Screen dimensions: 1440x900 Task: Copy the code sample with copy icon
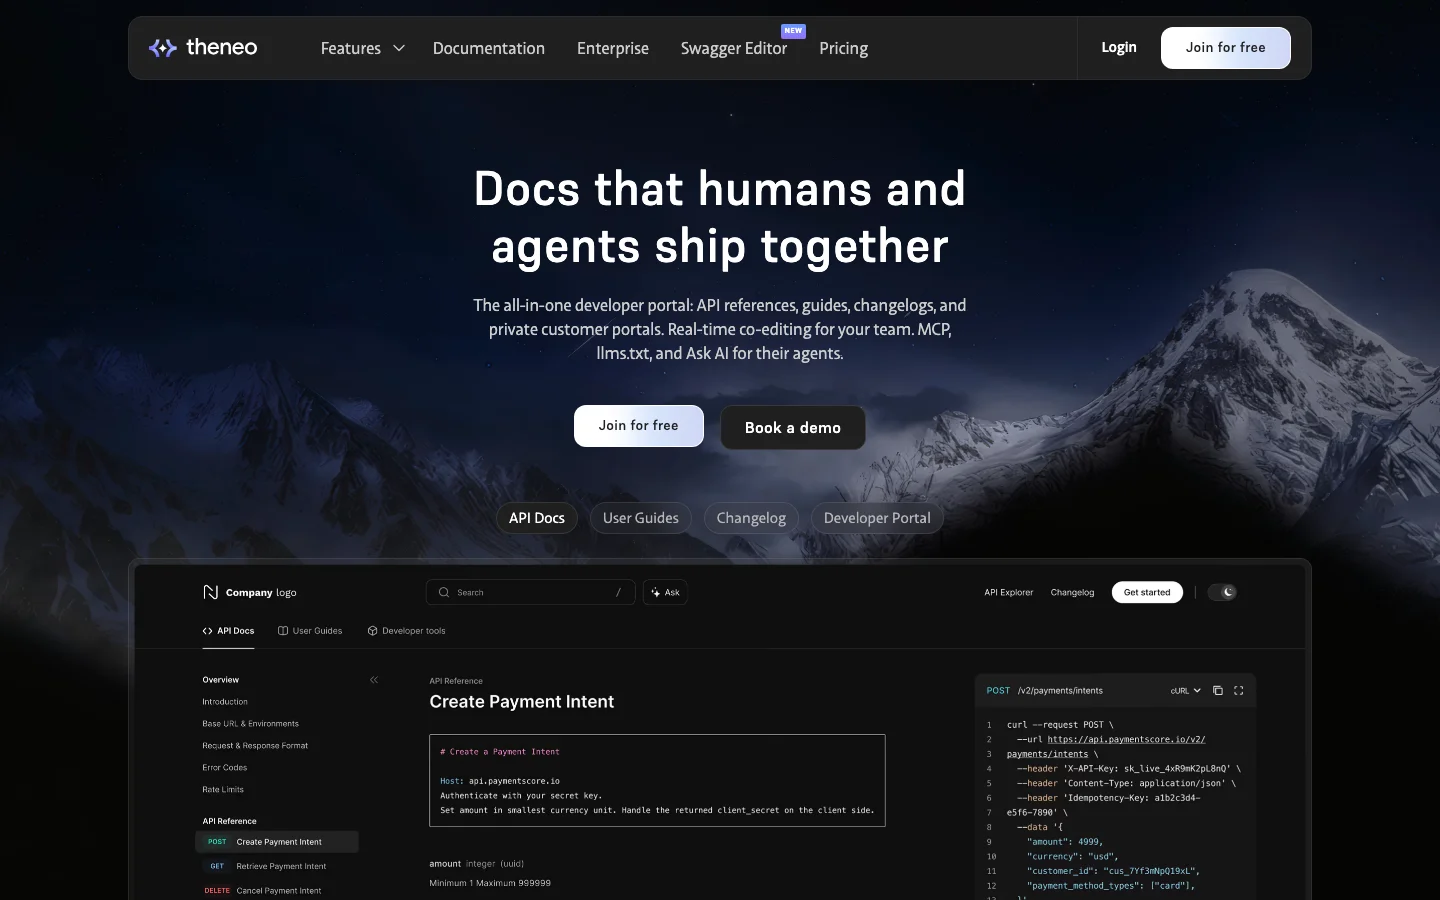point(1218,691)
